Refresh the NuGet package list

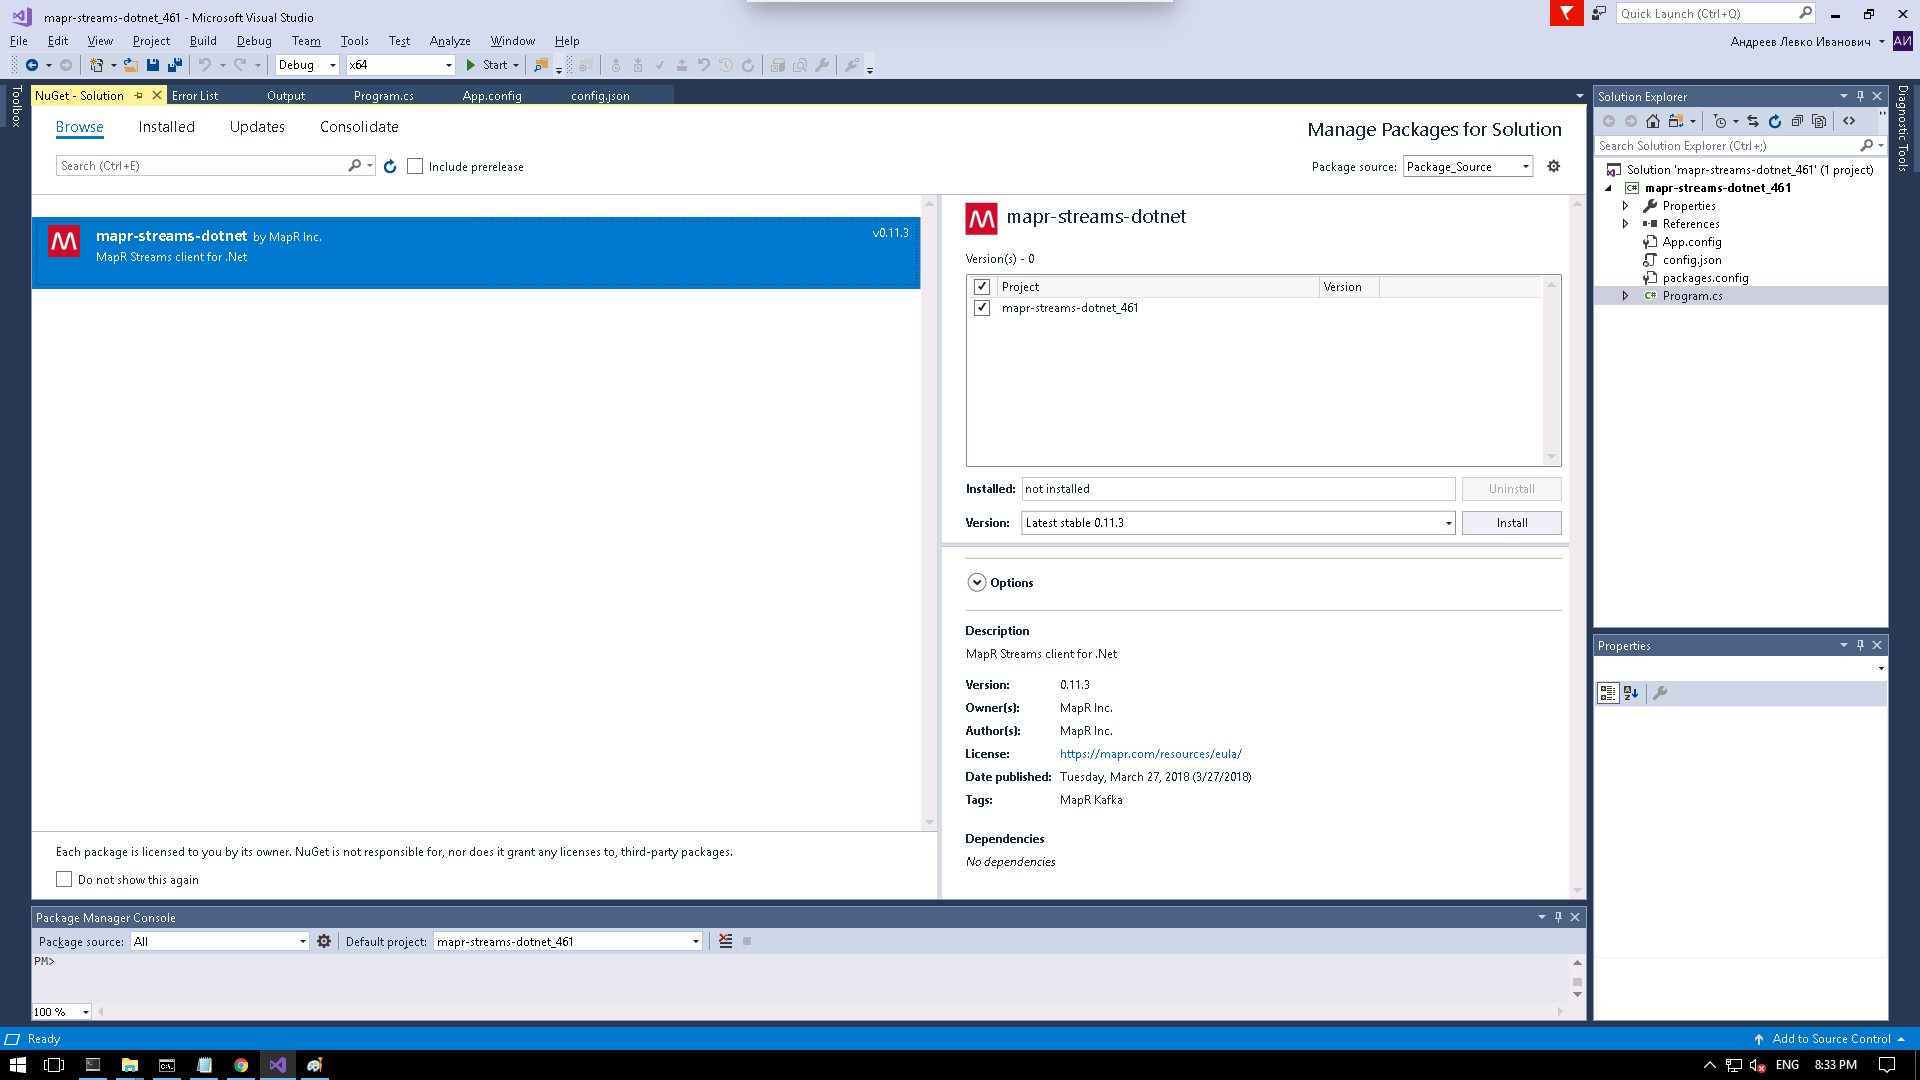pyautogui.click(x=390, y=166)
